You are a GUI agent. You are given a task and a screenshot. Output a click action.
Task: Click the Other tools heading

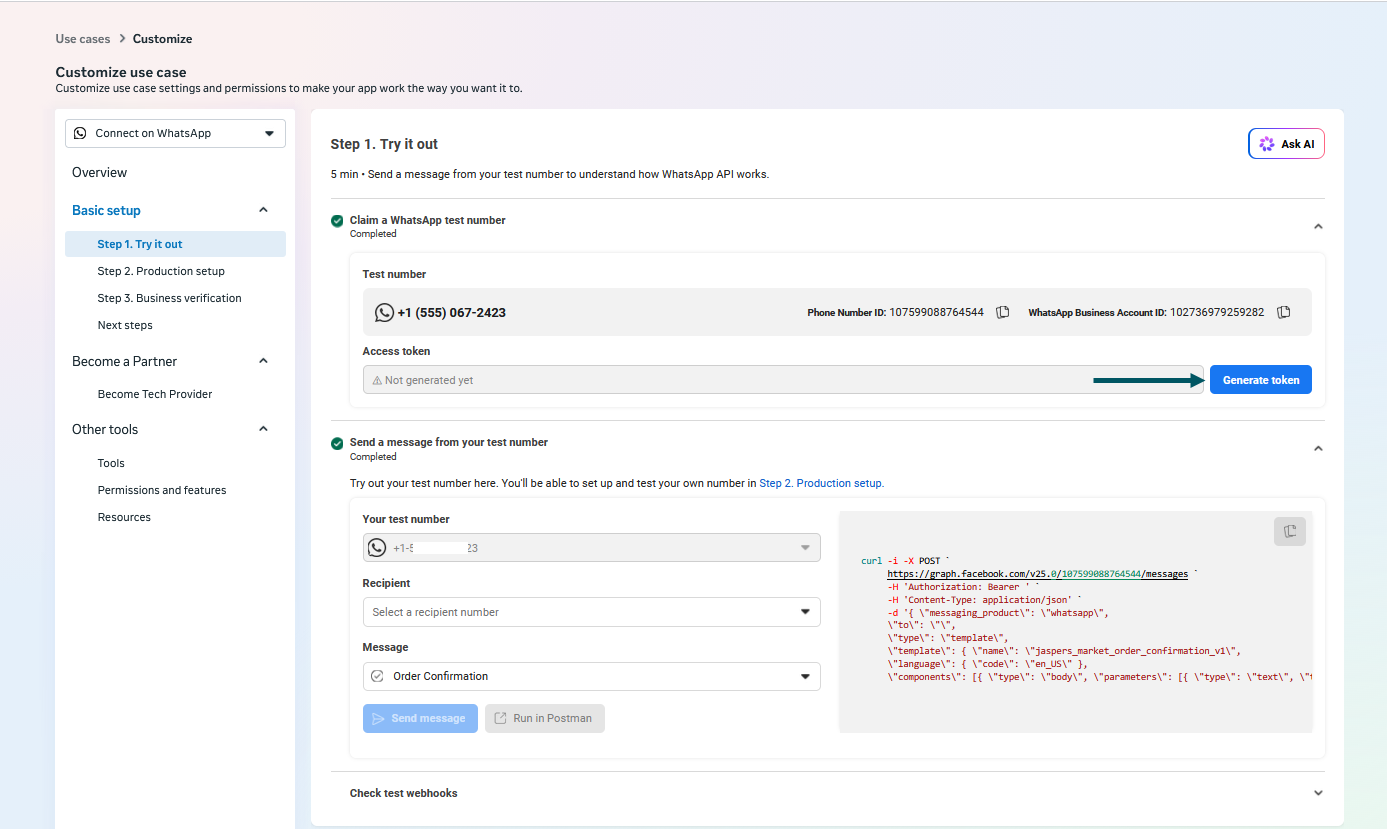pyautogui.click(x=105, y=429)
